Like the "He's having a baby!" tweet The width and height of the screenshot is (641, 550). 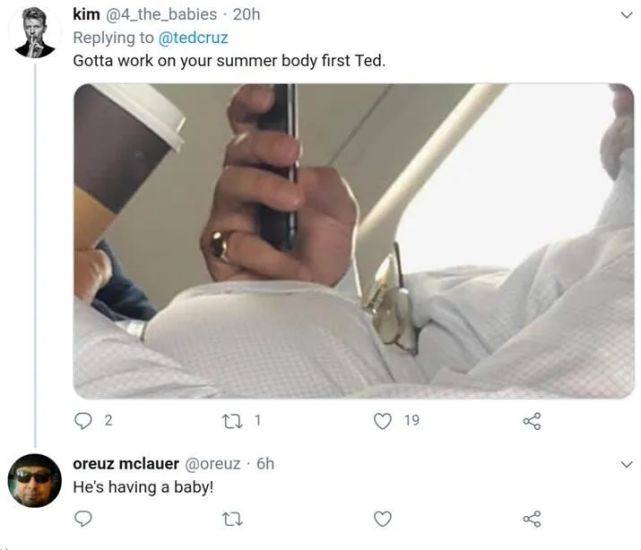381,518
